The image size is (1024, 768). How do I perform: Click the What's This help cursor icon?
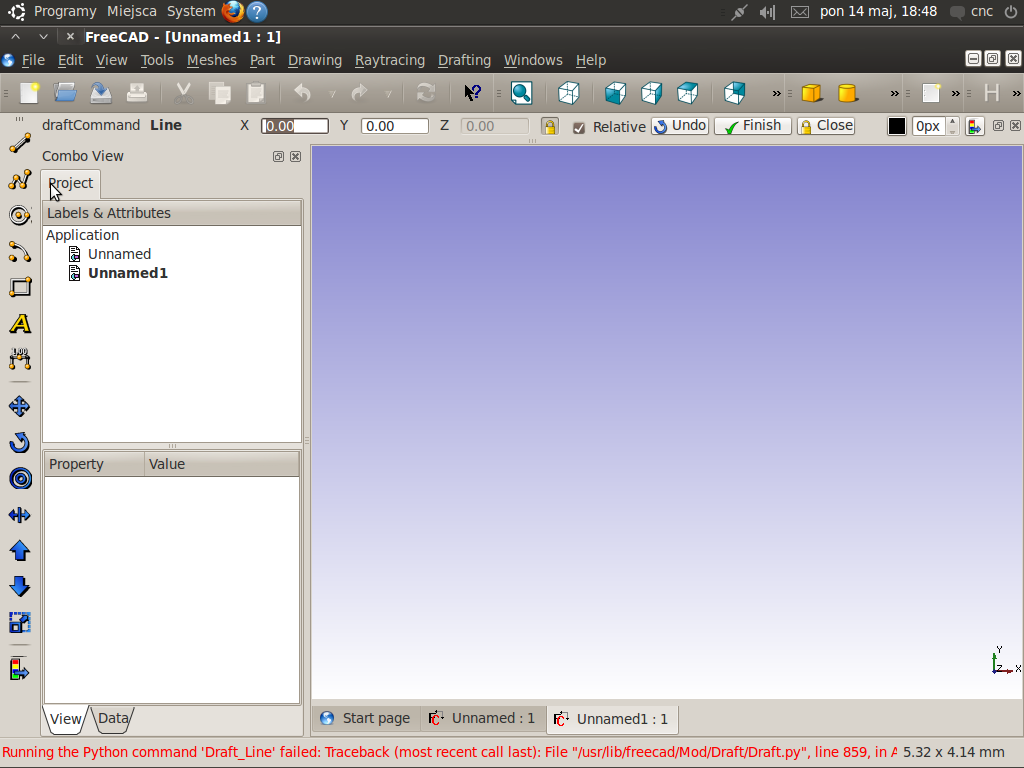click(472, 93)
